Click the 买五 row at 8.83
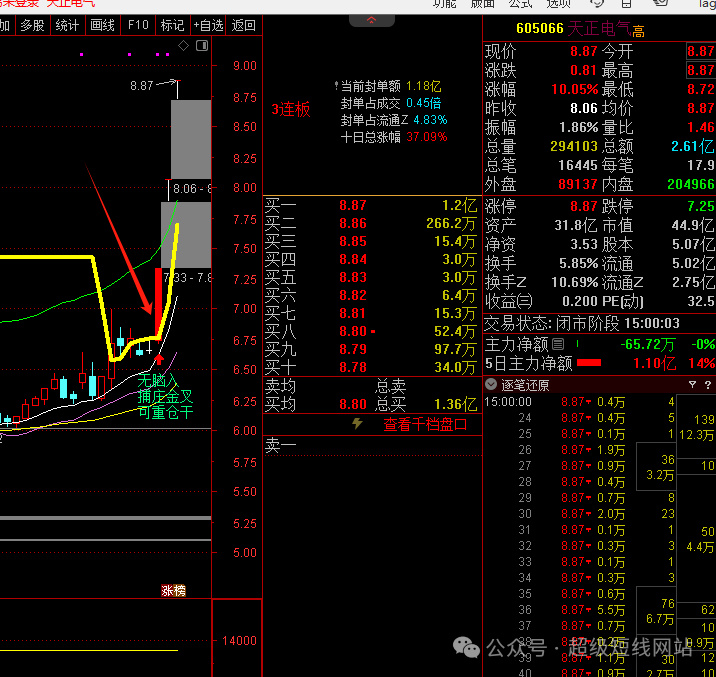Screen dimensions: 716x677 [x=372, y=277]
